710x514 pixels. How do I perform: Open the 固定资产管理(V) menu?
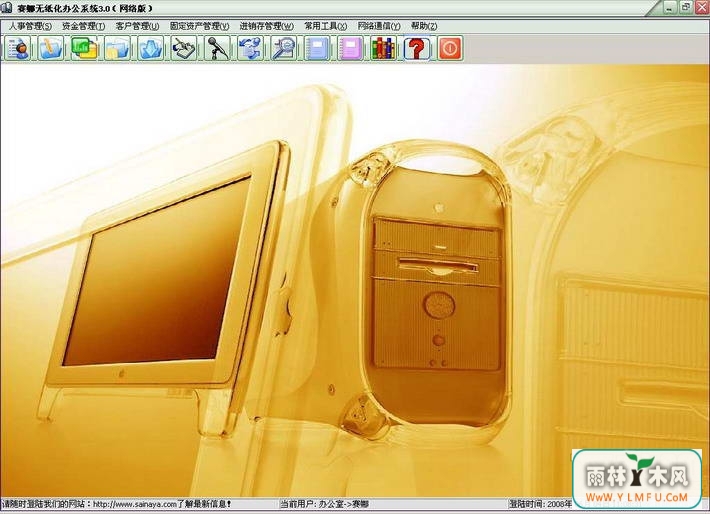pos(199,26)
